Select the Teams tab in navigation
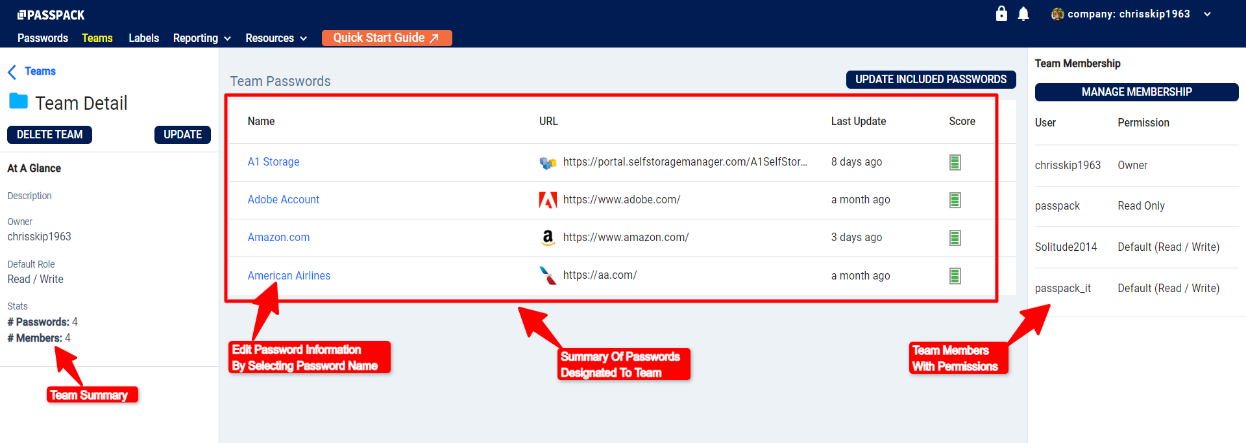This screenshot has width=1246, height=443. click(x=97, y=38)
